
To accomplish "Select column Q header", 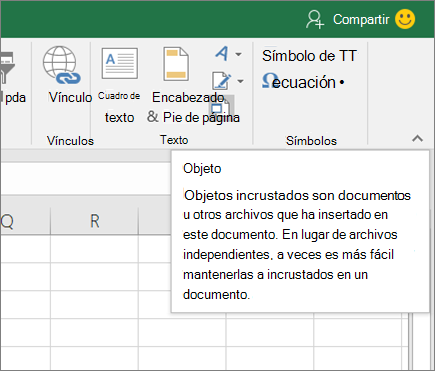I will 25,221.
